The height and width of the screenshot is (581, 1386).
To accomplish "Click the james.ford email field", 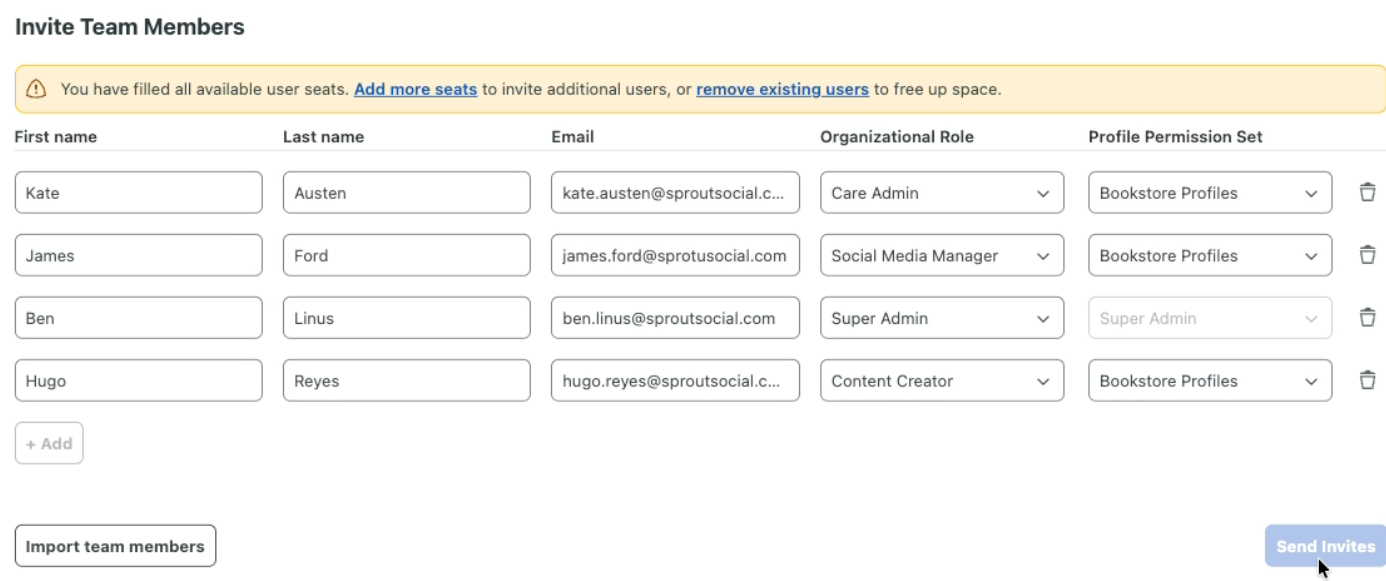I will click(x=675, y=255).
